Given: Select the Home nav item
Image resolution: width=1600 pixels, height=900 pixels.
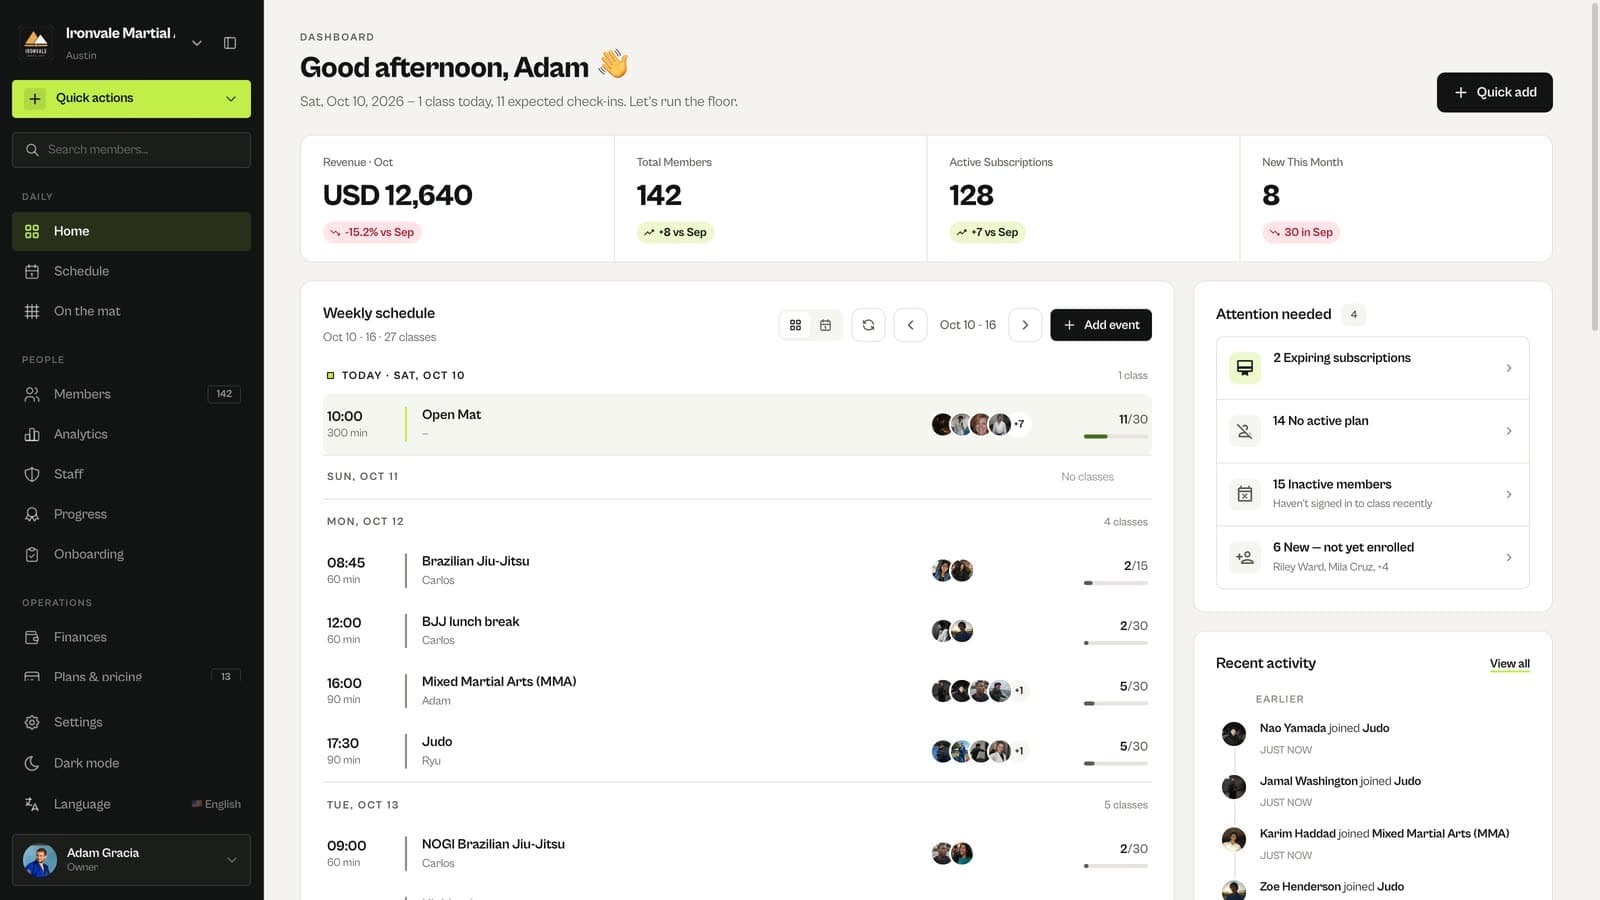Looking at the screenshot, I should tap(131, 231).
